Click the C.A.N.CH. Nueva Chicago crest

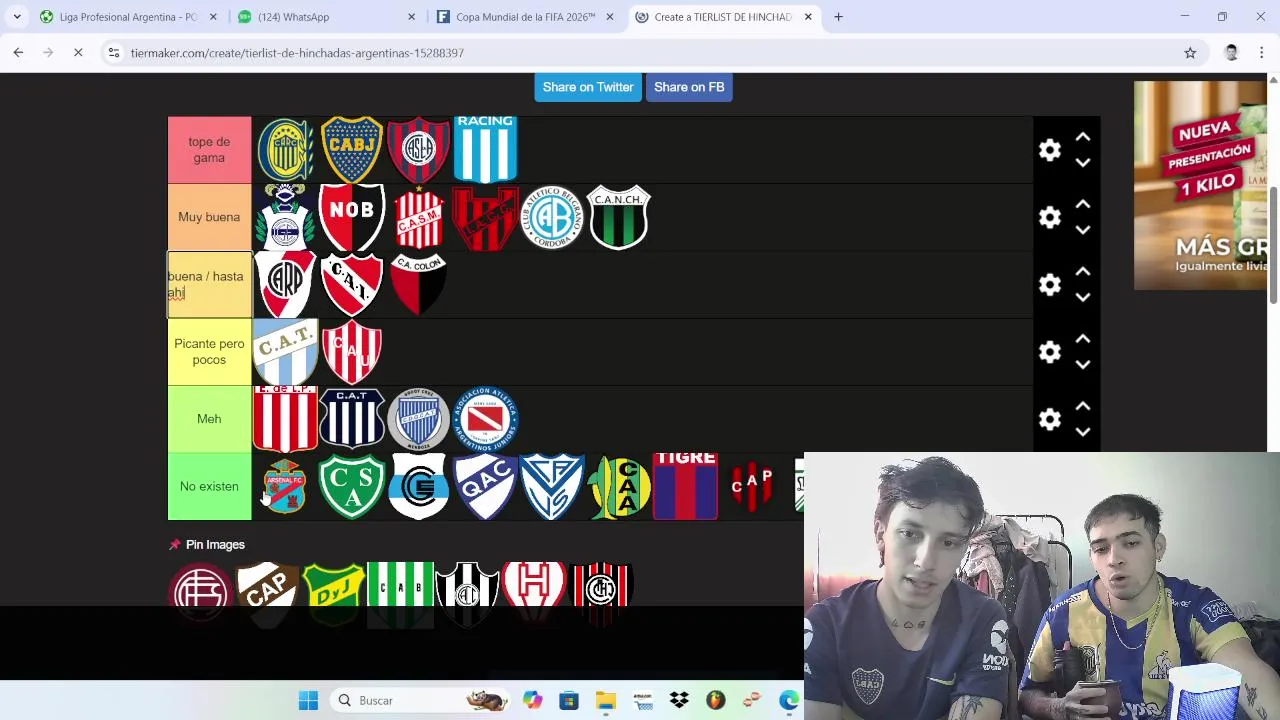[x=619, y=217]
